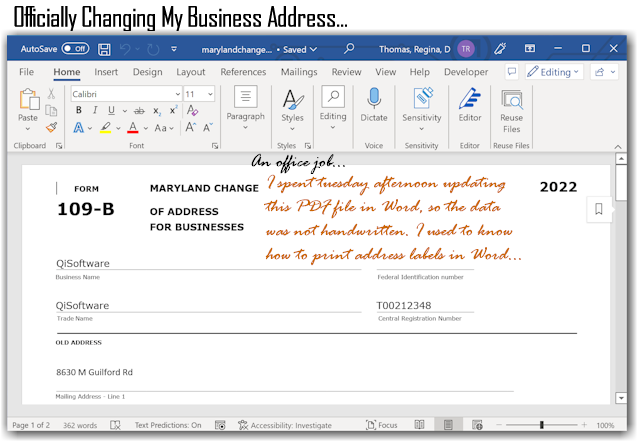Toggle Strikethrough formatting
The image size is (639, 443).
coord(139,110)
